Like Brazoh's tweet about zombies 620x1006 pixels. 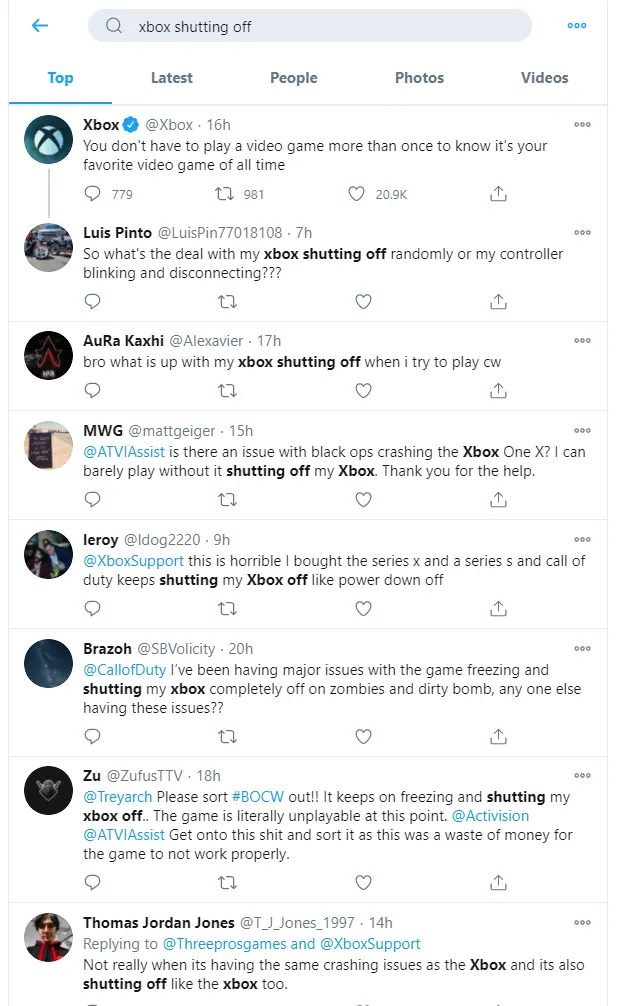(363, 736)
